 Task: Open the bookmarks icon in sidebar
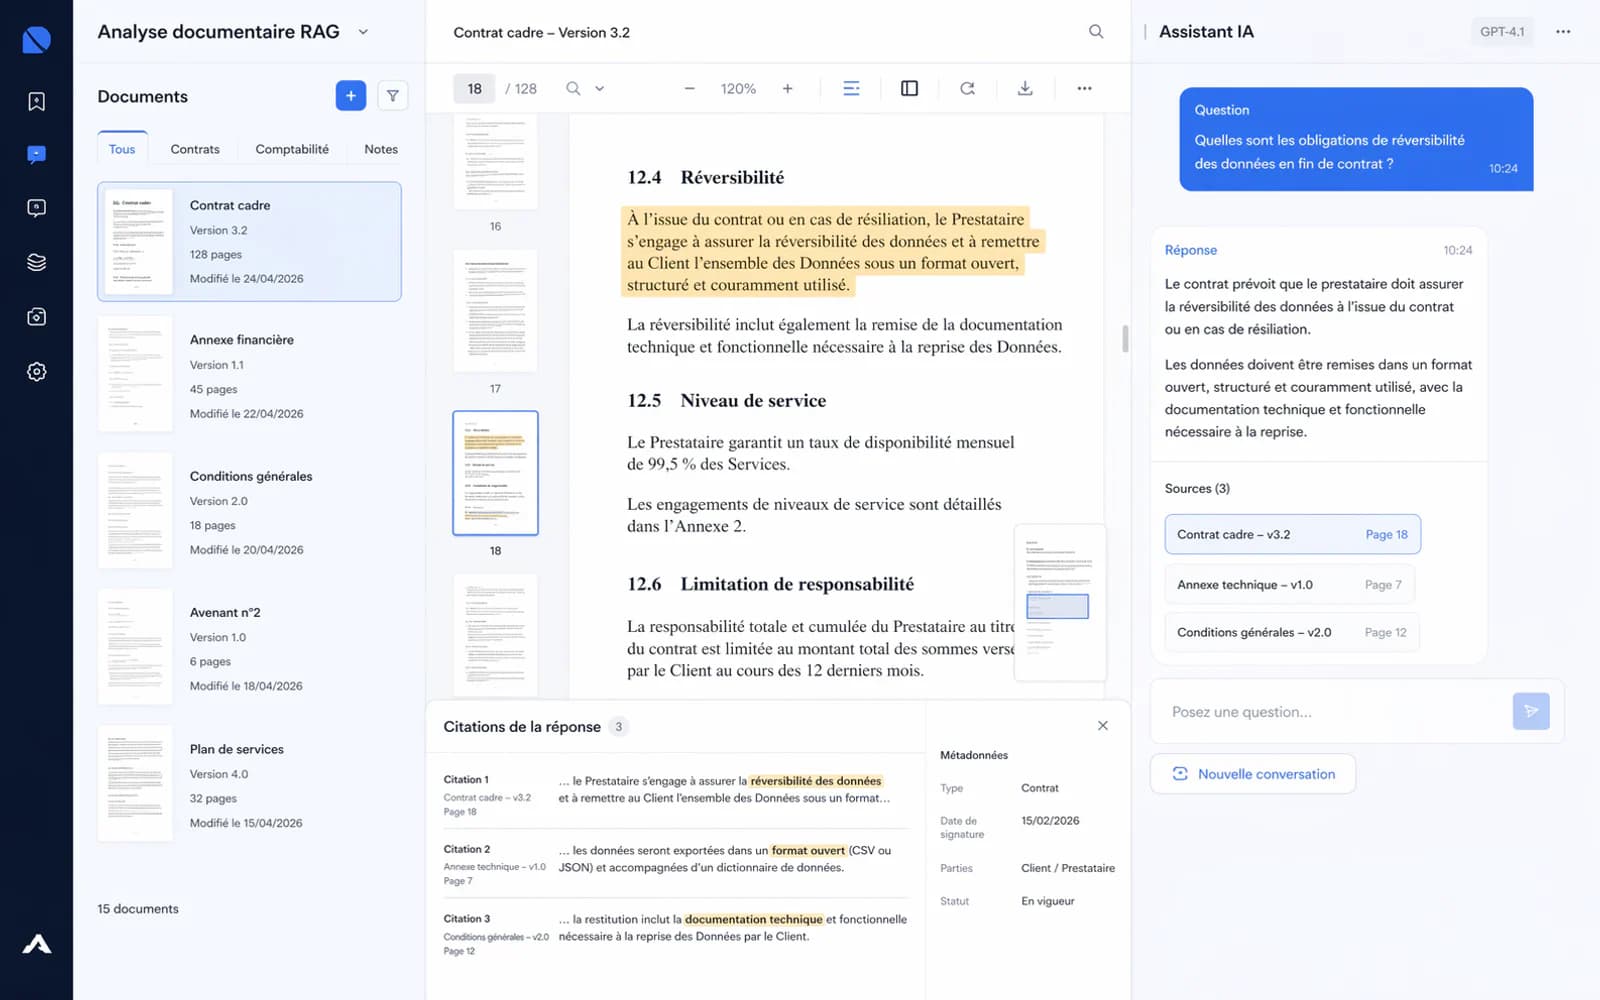coord(36,101)
